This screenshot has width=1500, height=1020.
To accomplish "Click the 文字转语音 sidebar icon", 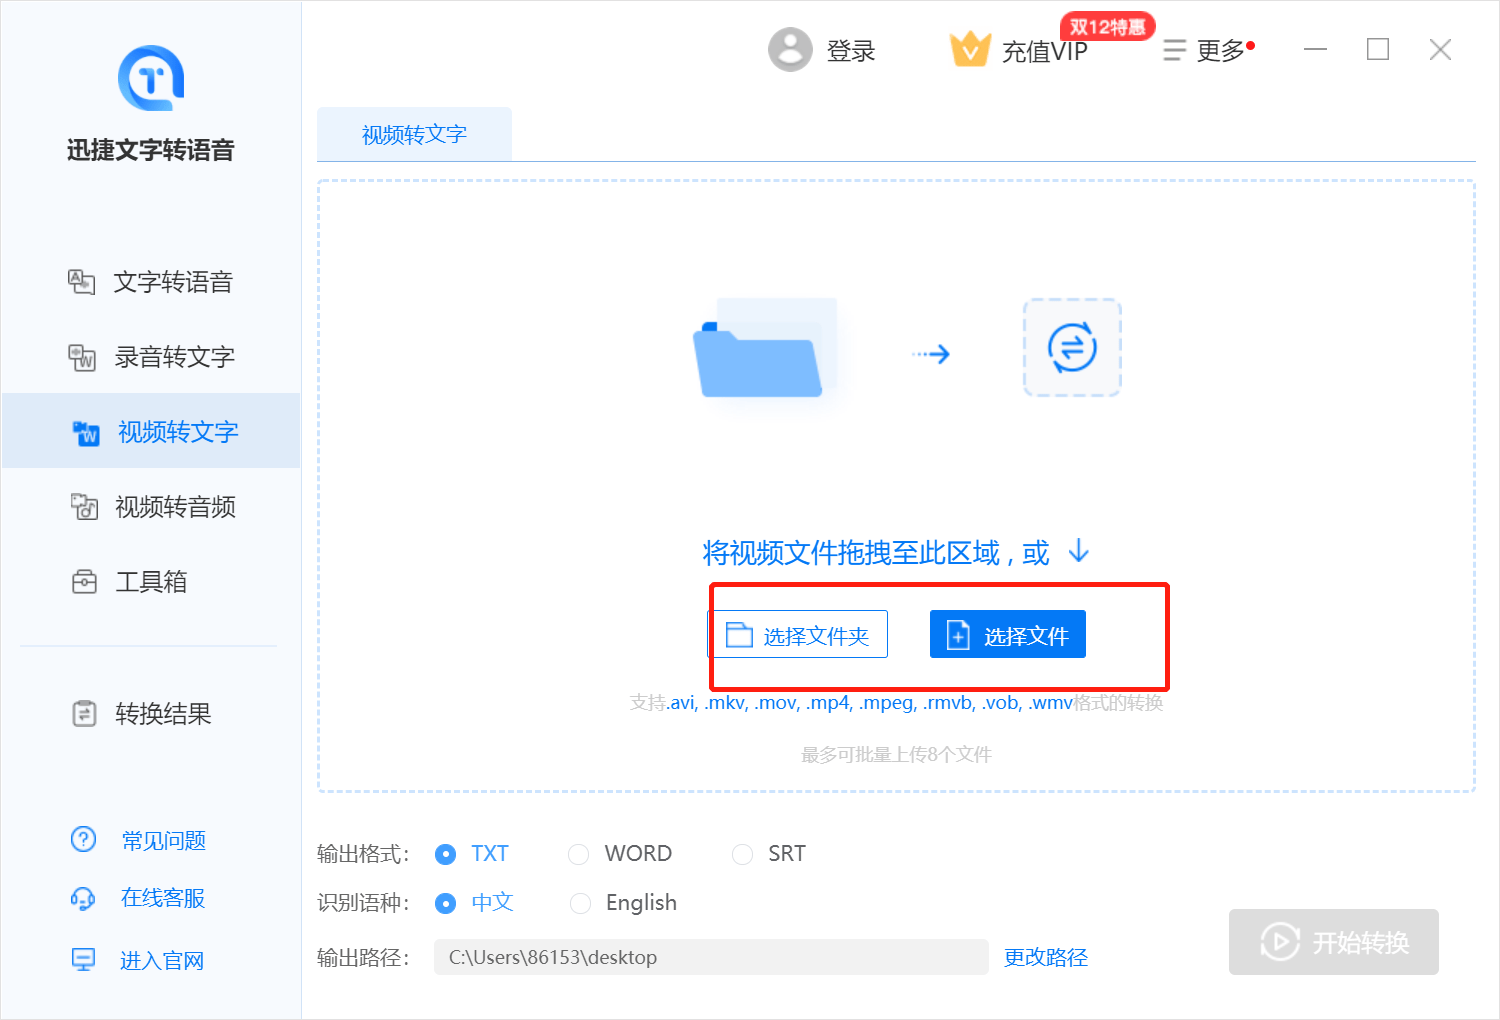I will point(81,282).
